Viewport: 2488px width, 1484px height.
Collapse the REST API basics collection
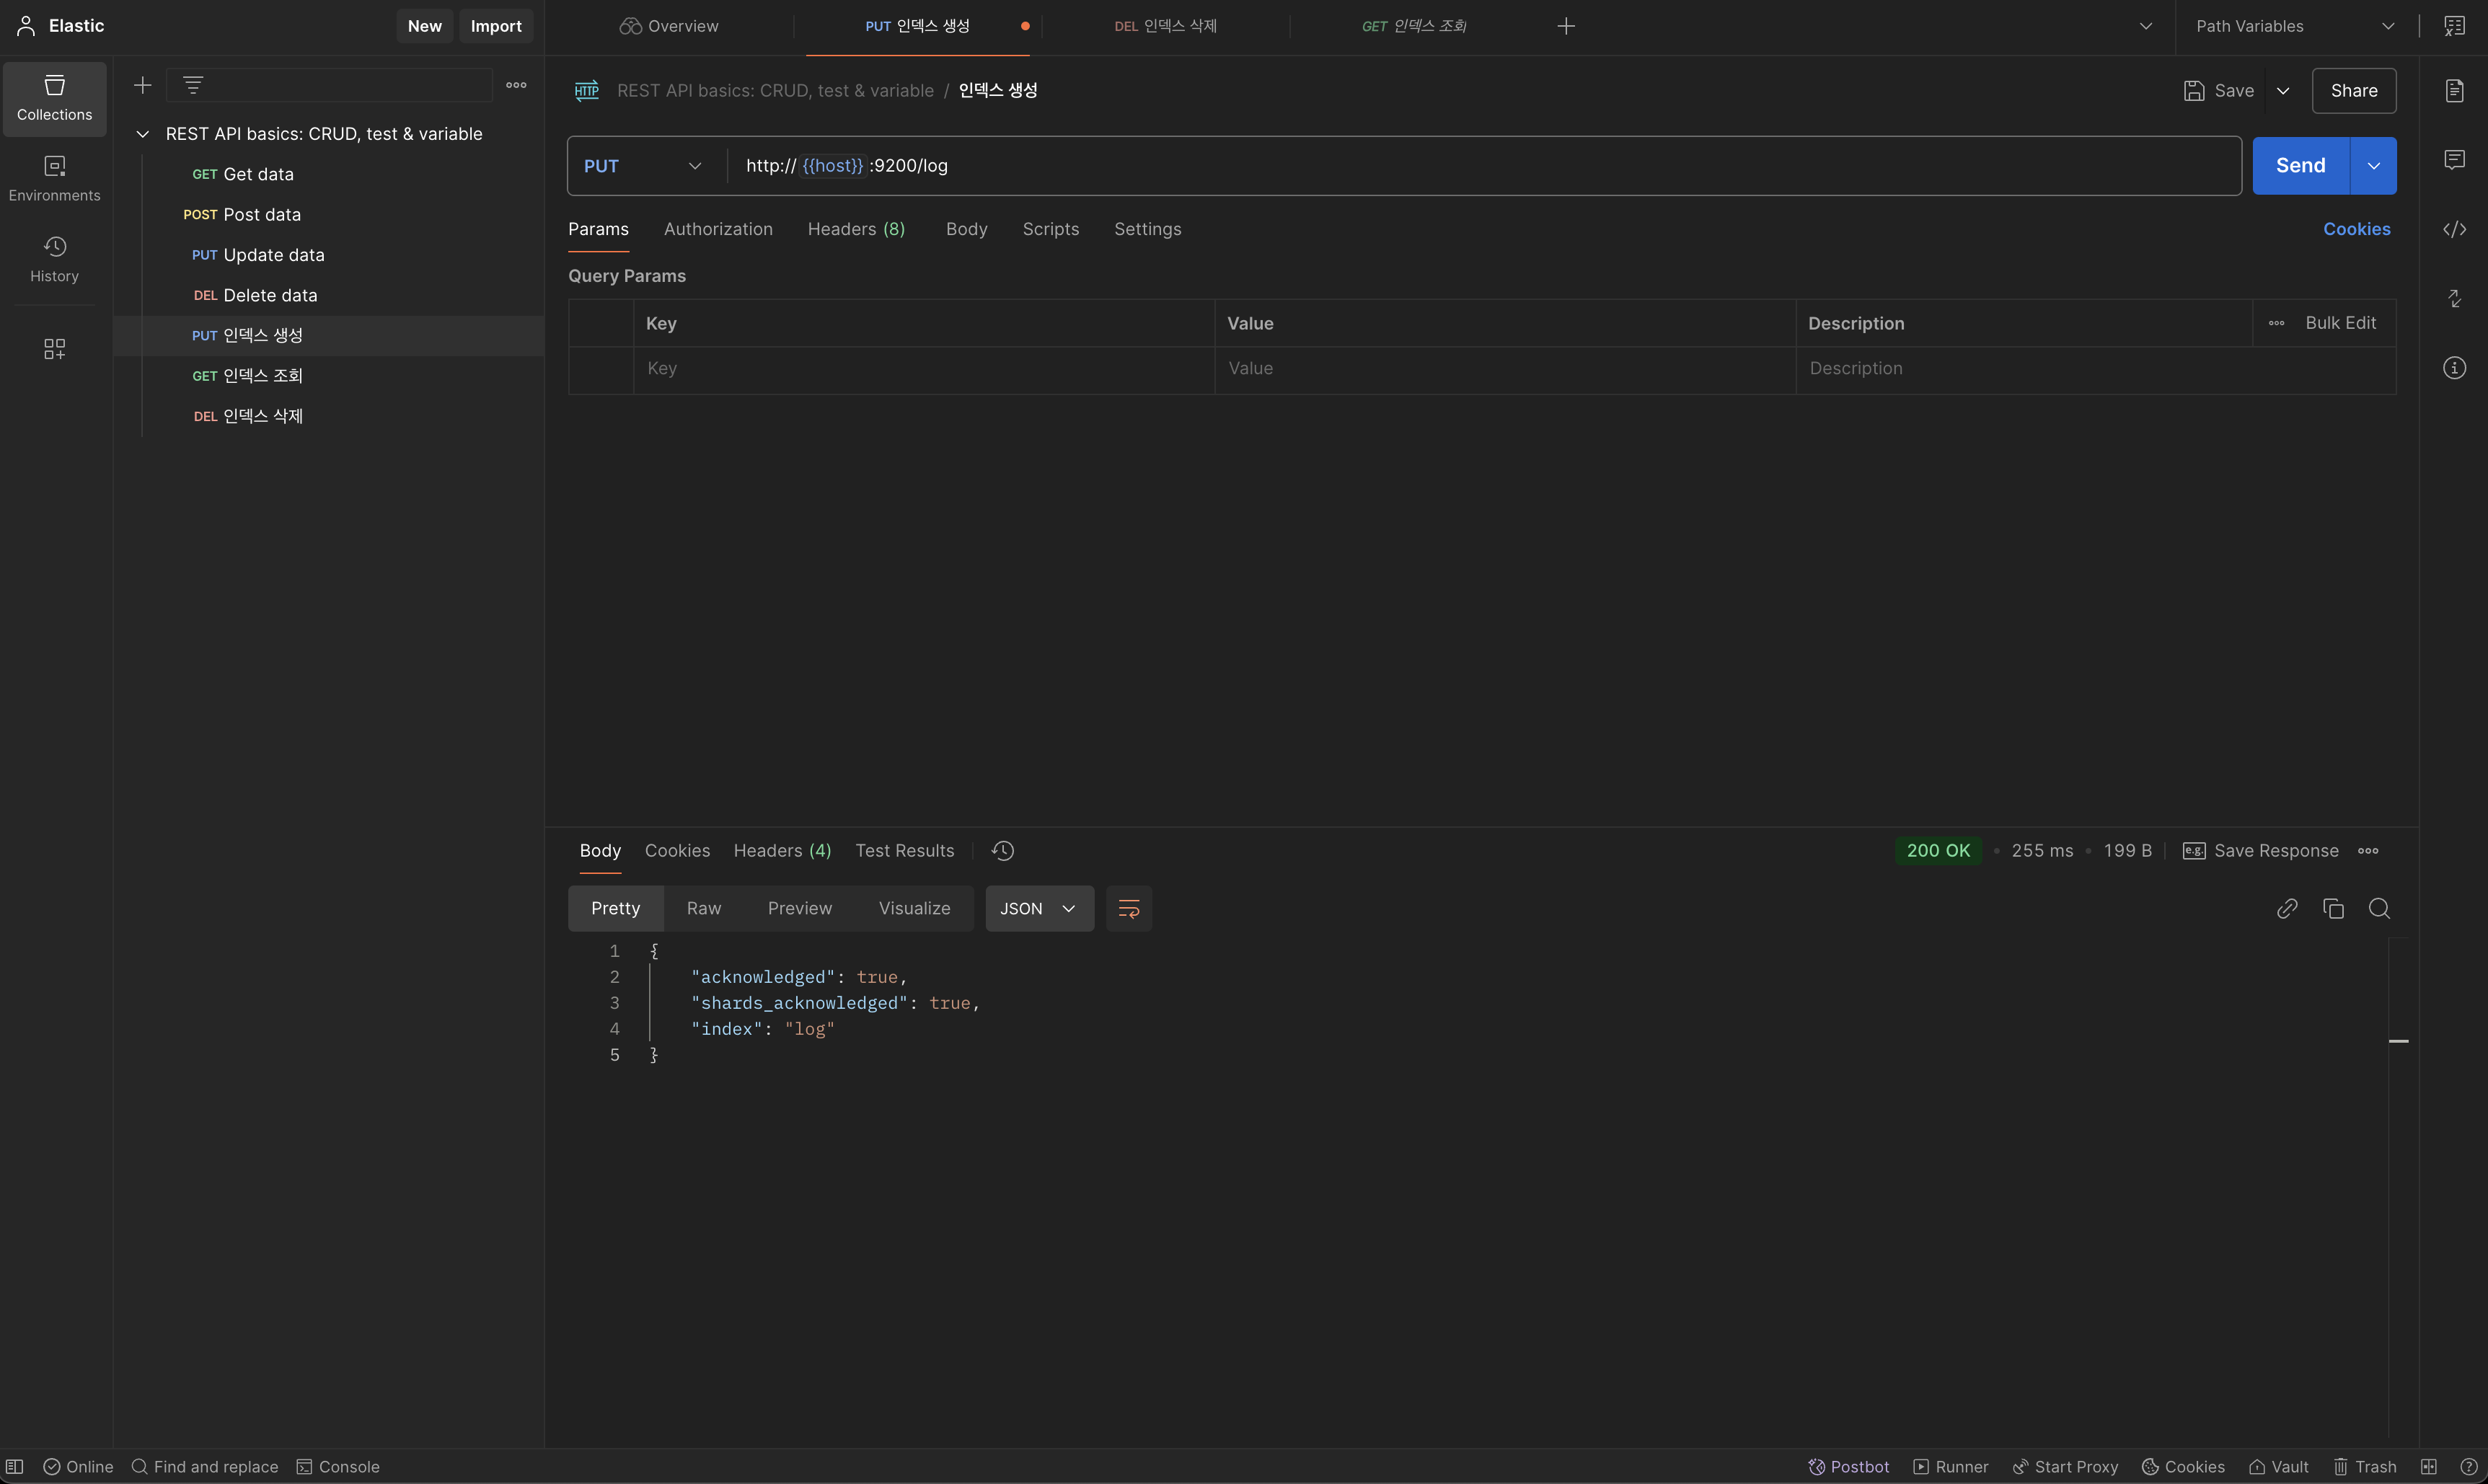coord(143,134)
